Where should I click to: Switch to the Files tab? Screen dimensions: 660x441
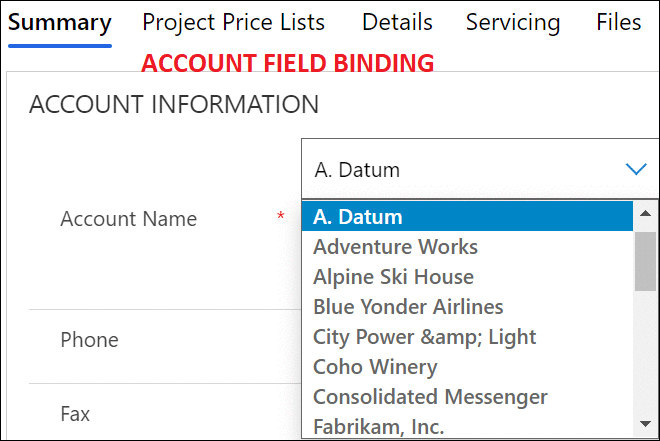619,23
